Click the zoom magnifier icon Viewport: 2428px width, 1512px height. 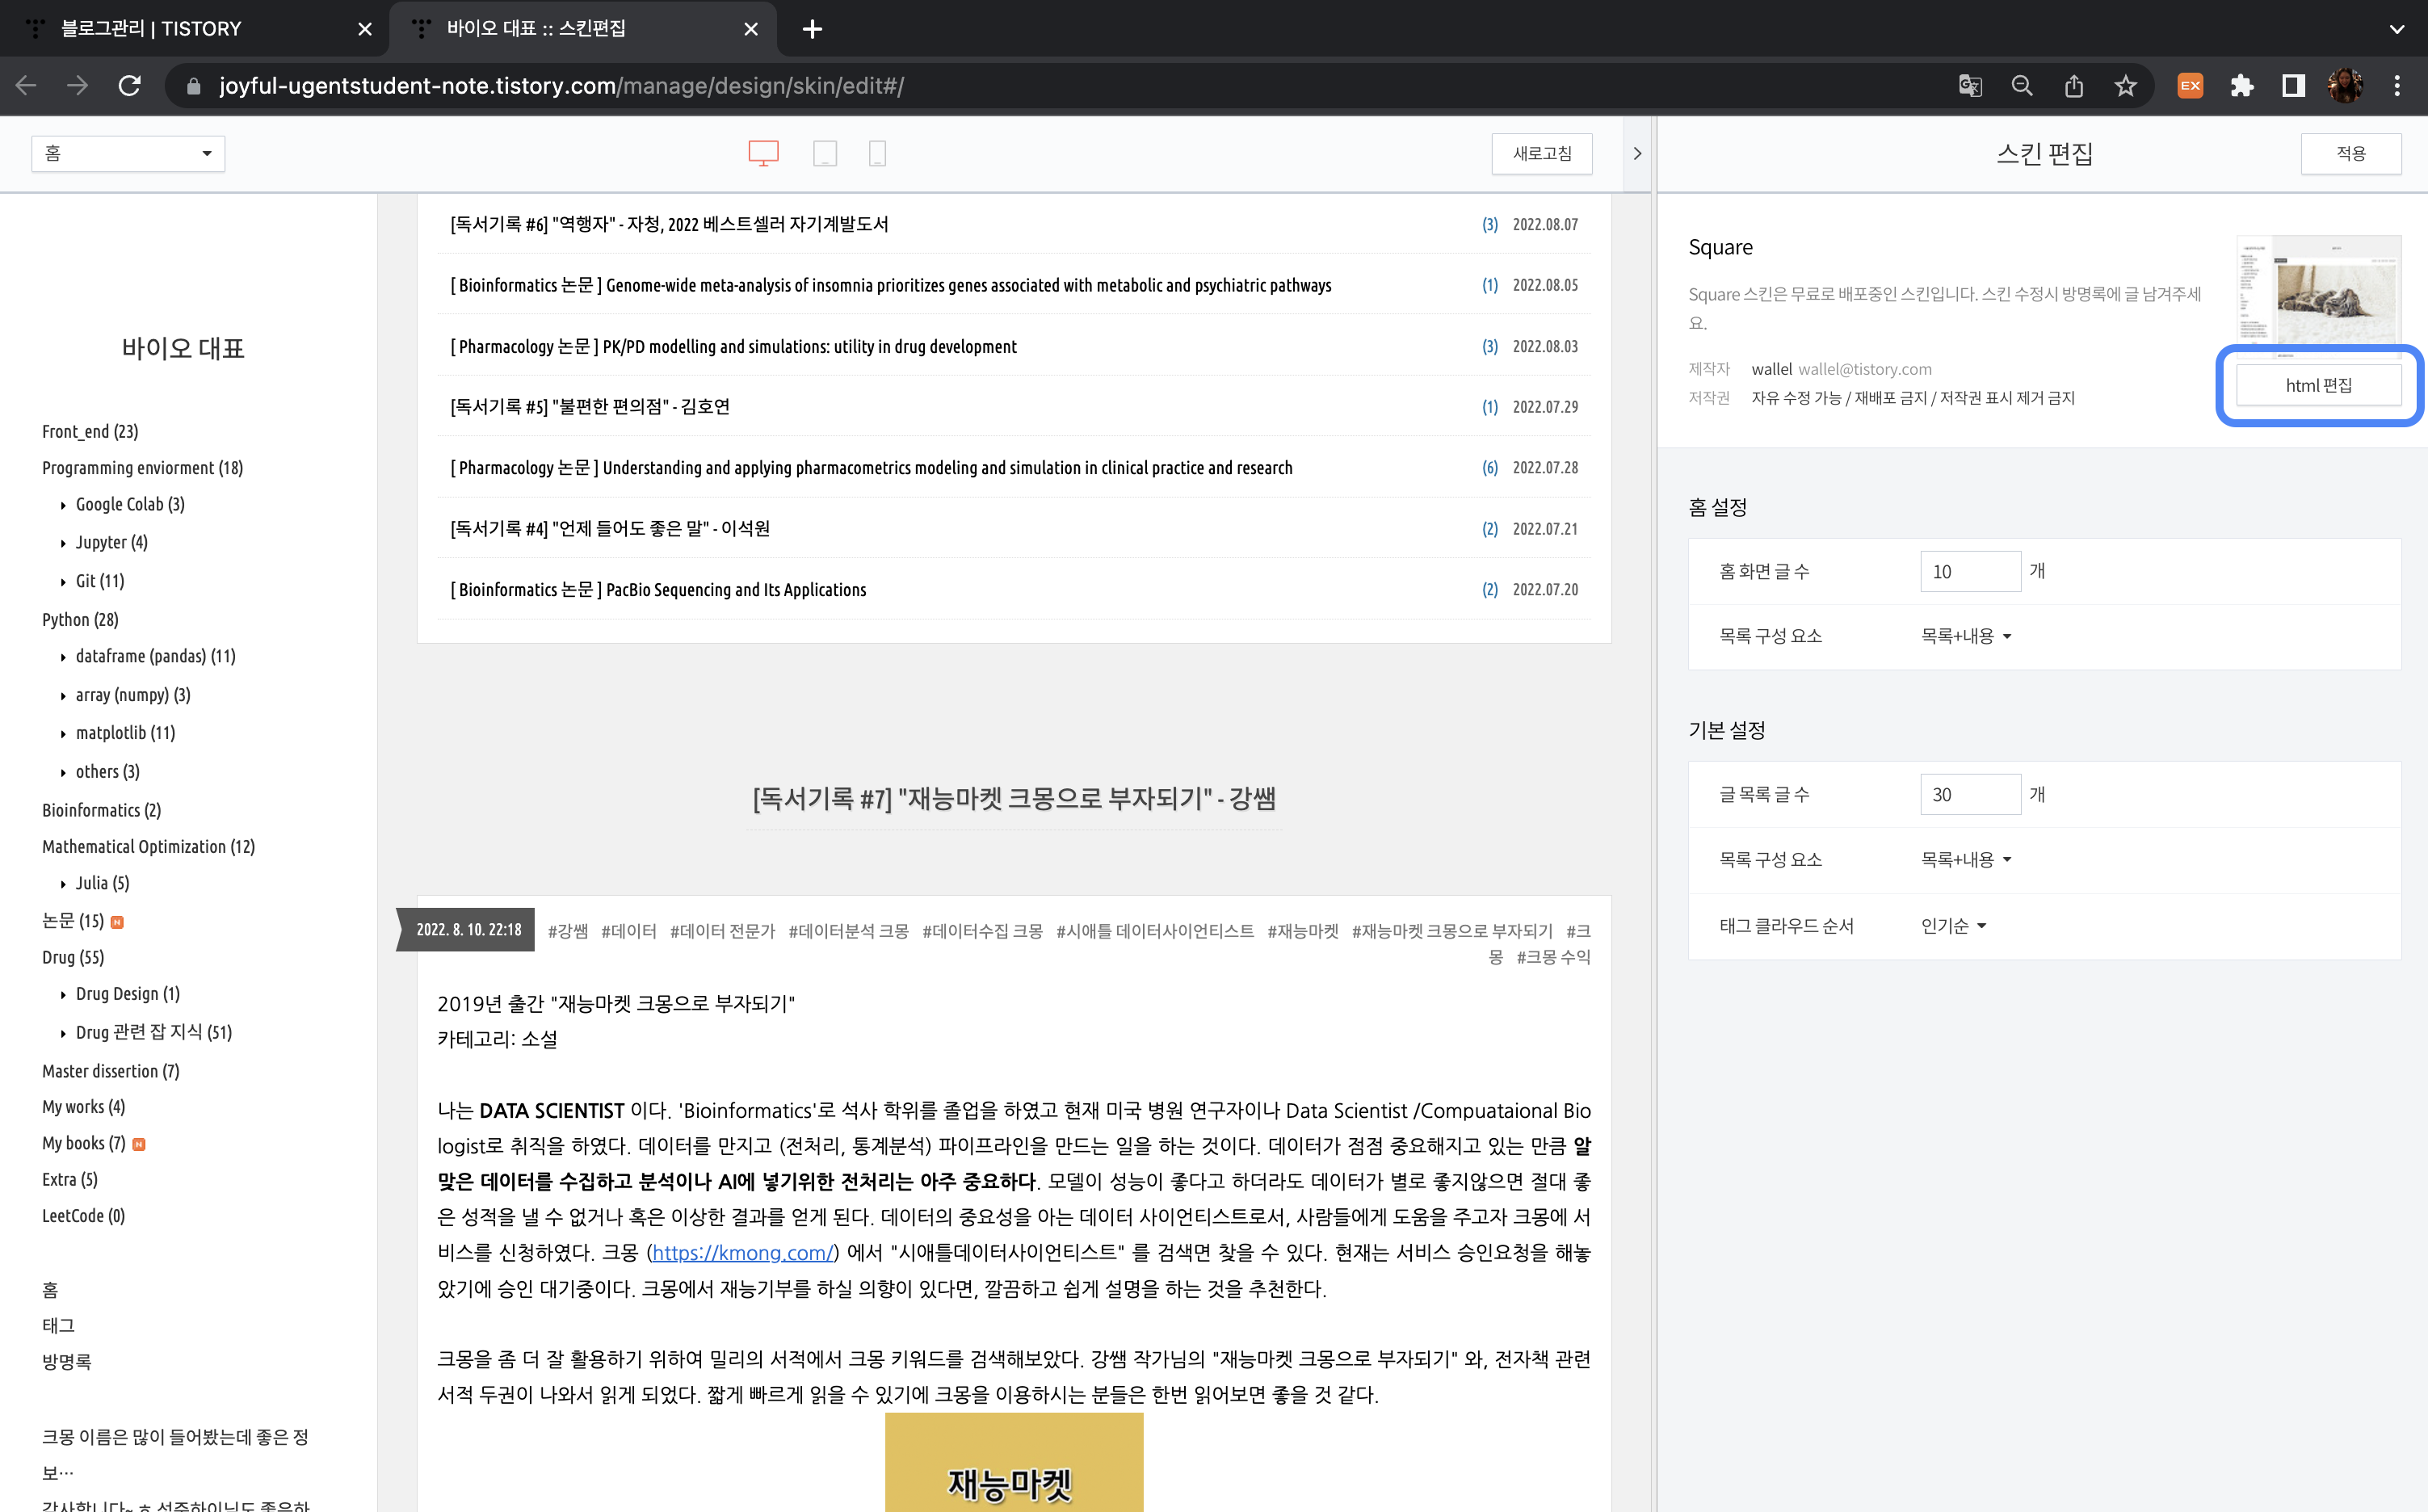pyautogui.click(x=2022, y=86)
